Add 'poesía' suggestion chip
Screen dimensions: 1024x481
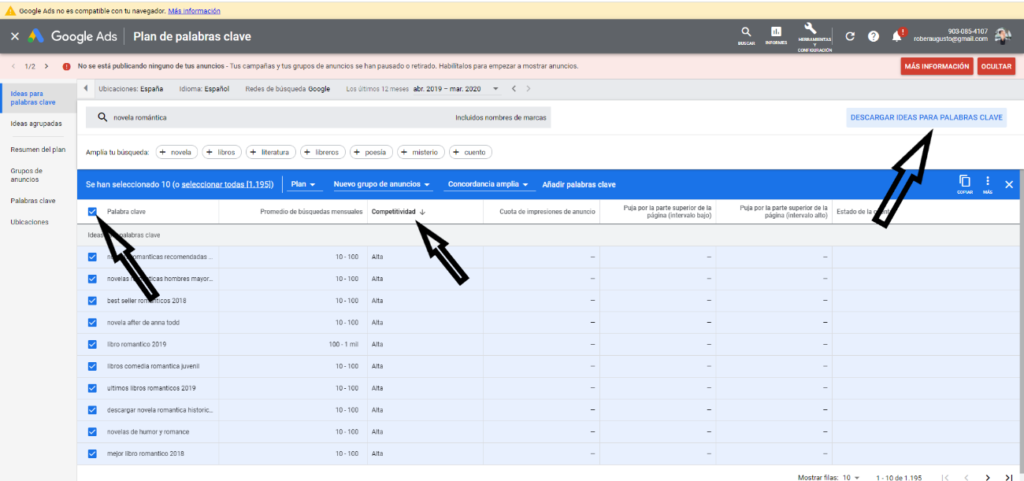pos(371,152)
